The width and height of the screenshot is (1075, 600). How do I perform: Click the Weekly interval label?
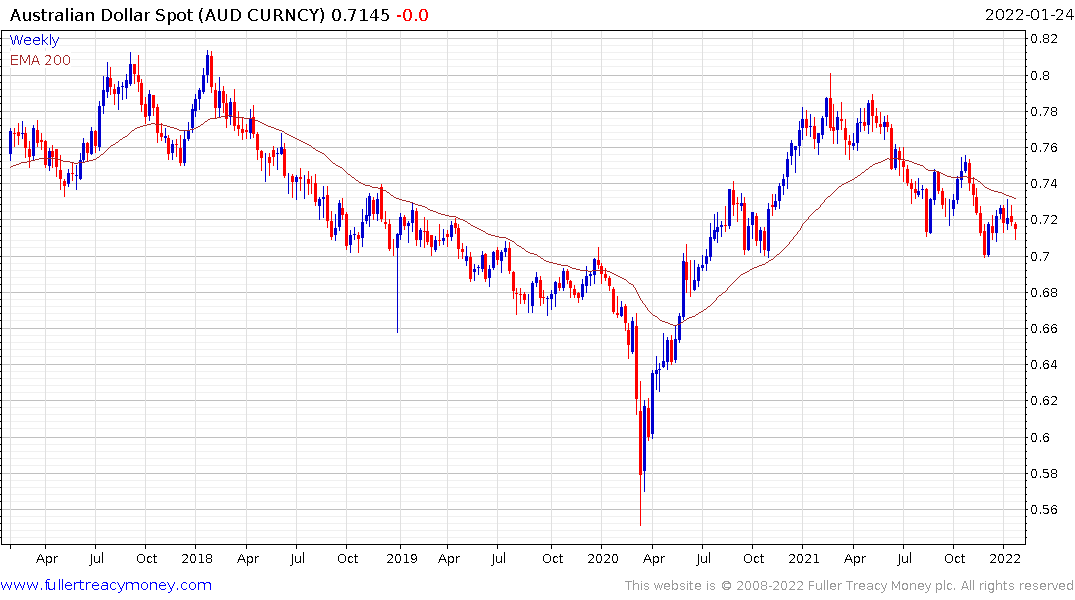34,40
